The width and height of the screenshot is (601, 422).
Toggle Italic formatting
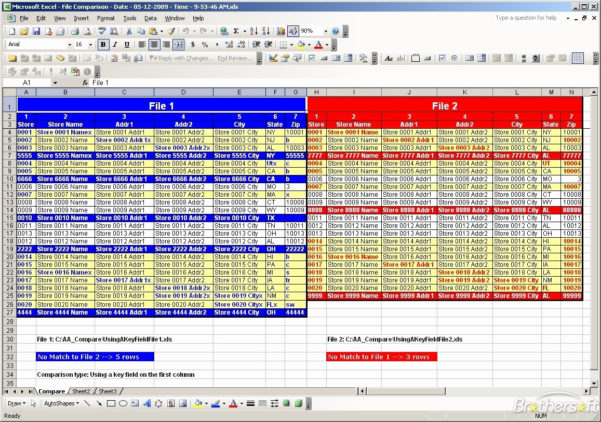pyautogui.click(x=114, y=45)
